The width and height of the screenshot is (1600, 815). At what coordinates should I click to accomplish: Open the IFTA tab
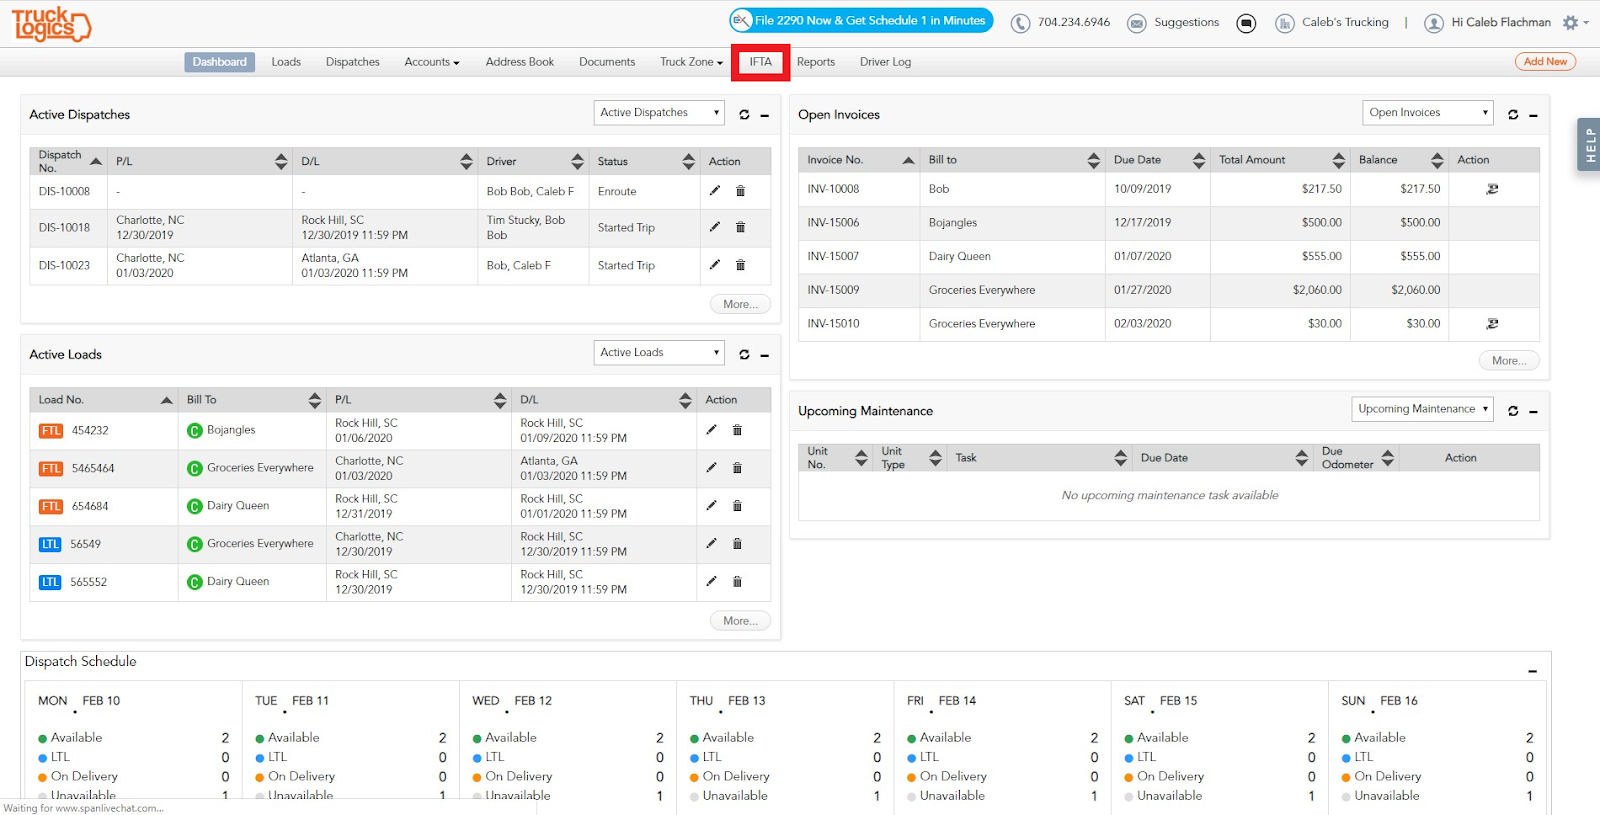click(x=761, y=62)
